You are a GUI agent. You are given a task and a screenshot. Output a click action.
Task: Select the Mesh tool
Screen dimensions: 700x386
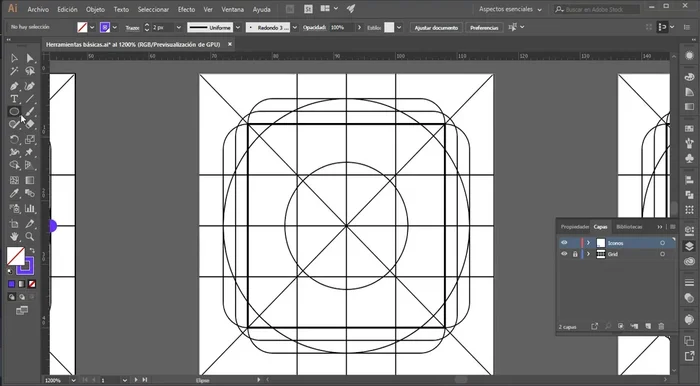coord(14,180)
